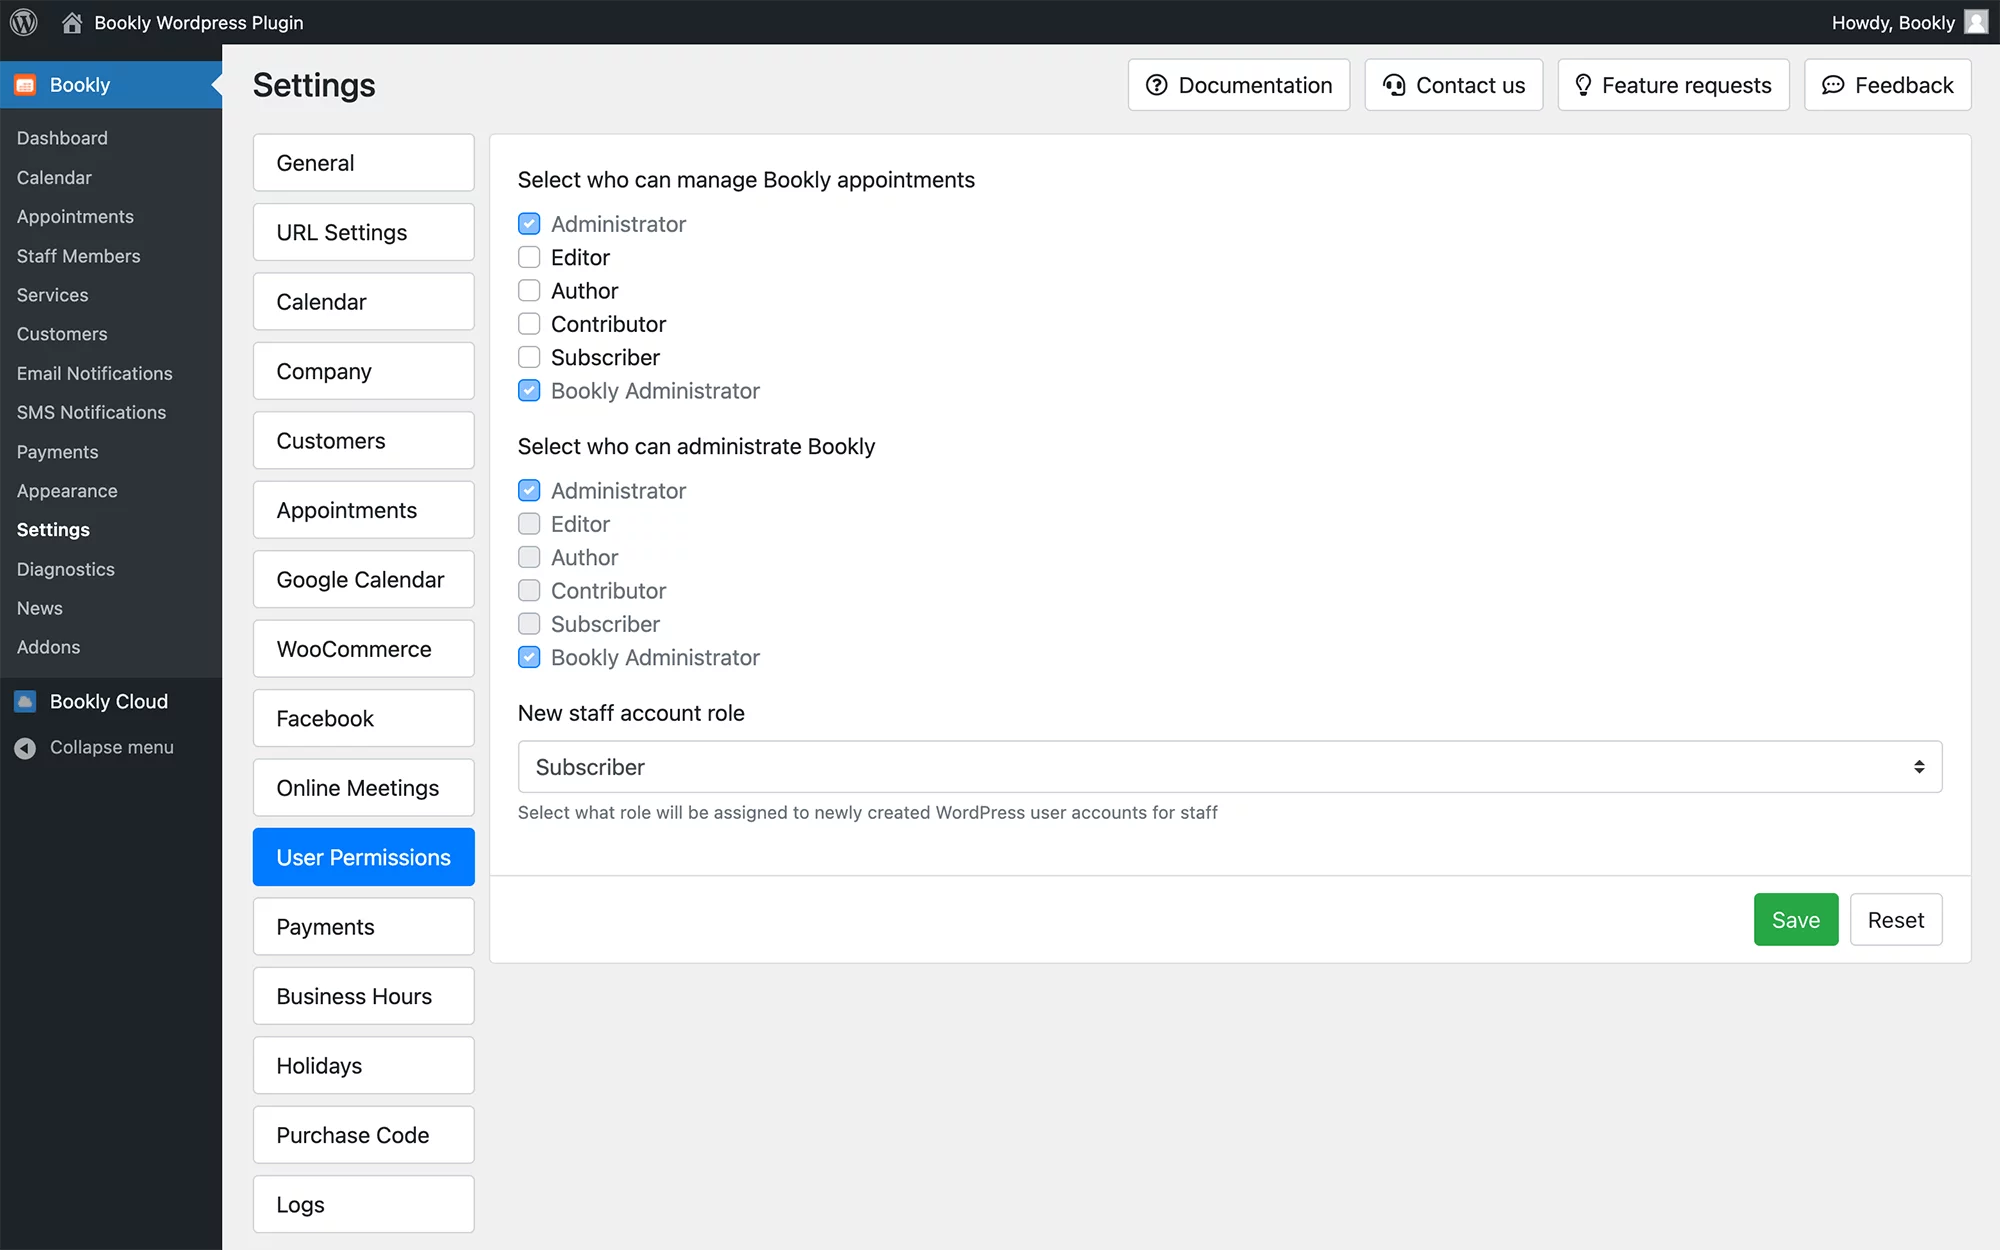Open Appearance in the sidebar

[67, 491]
